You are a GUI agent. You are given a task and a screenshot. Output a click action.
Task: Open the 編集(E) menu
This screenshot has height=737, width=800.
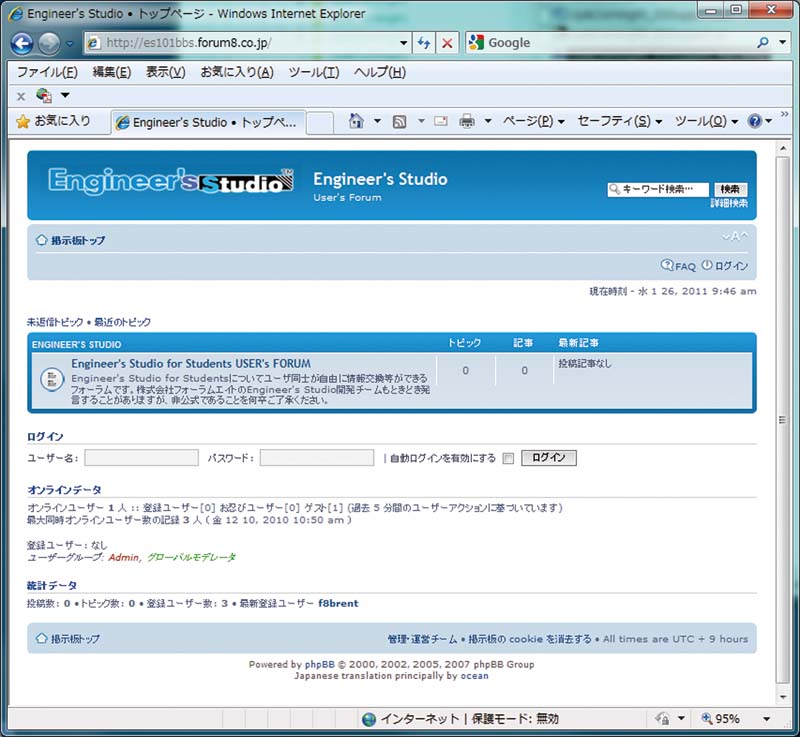[112, 72]
